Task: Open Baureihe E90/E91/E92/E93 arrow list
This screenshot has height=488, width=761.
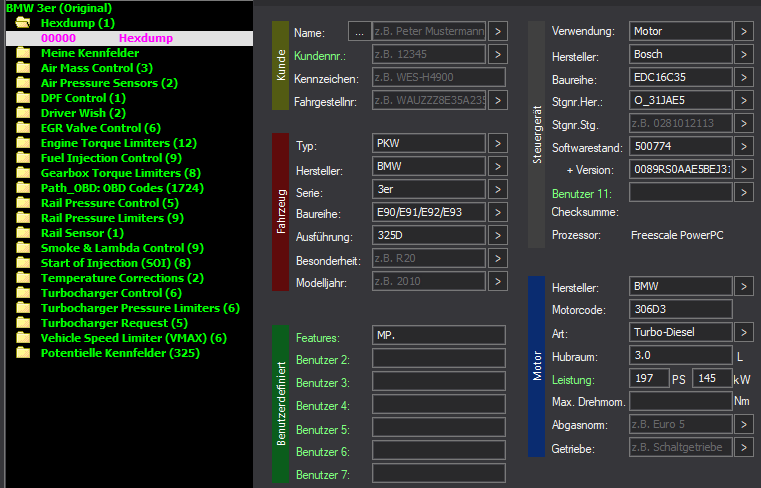Action: (x=497, y=212)
